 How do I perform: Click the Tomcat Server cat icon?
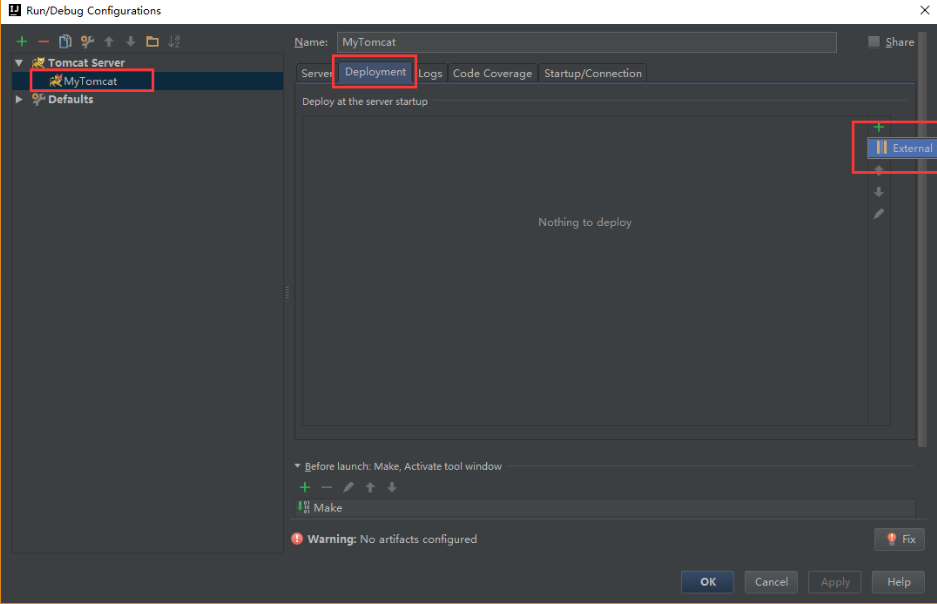38,62
